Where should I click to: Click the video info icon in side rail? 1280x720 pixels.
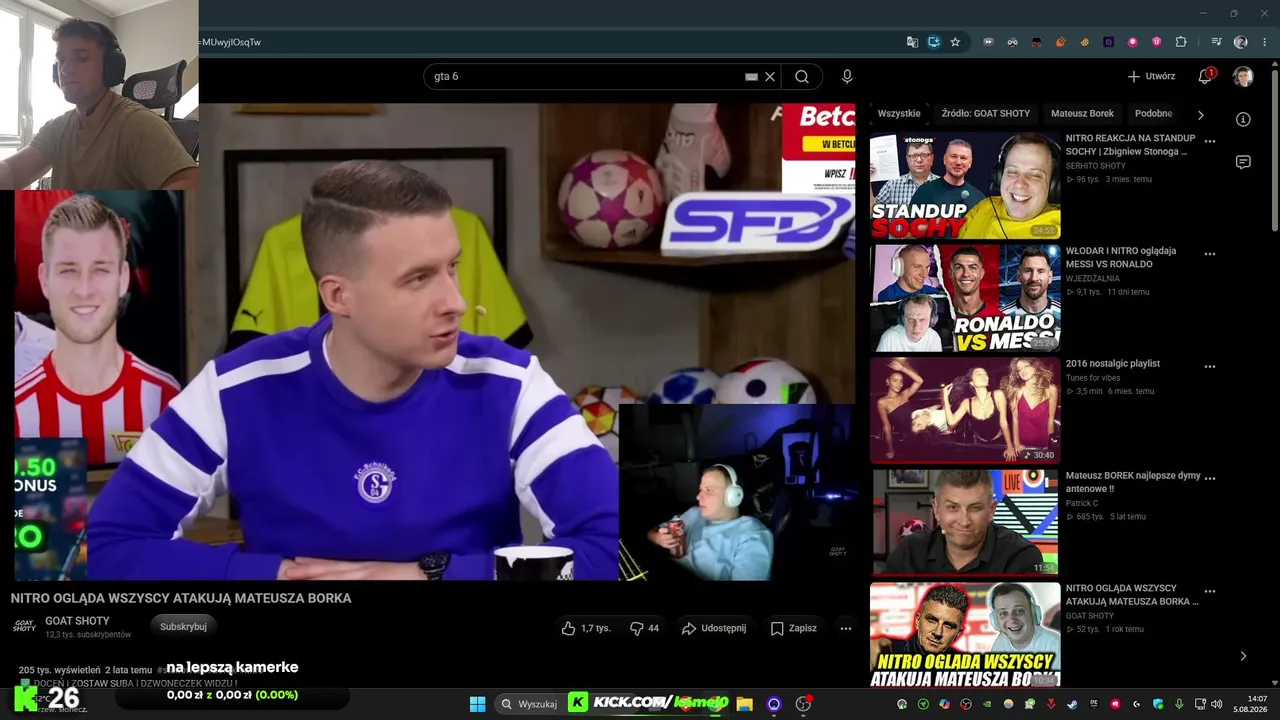(1243, 119)
